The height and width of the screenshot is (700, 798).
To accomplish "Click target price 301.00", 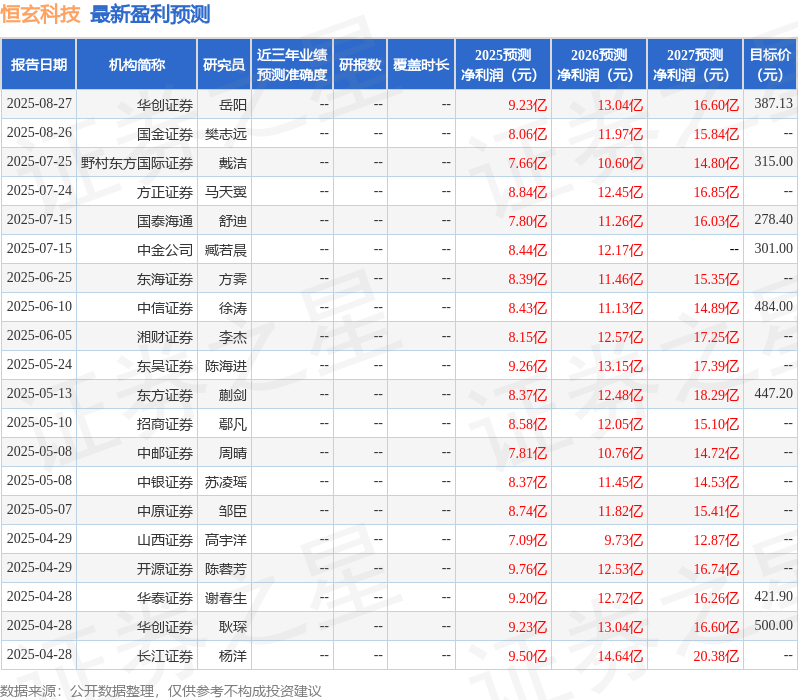I will click(x=773, y=249).
